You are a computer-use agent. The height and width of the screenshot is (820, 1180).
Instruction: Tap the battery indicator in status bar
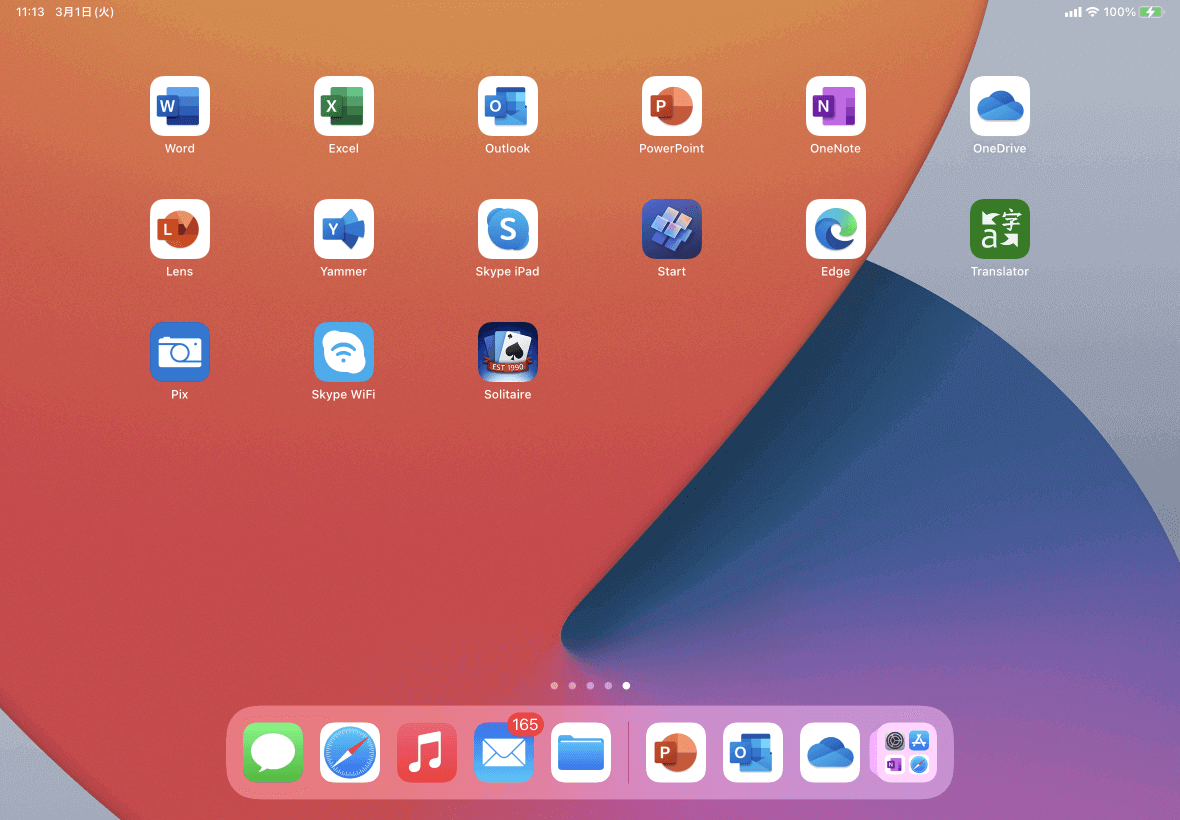pyautogui.click(x=1151, y=12)
